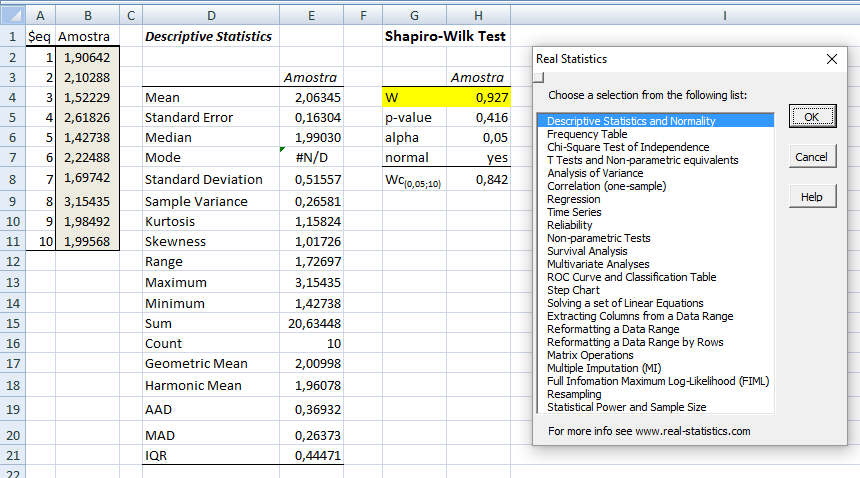Select the Mean value 2,06345 cell
860x478 pixels.
(x=312, y=98)
